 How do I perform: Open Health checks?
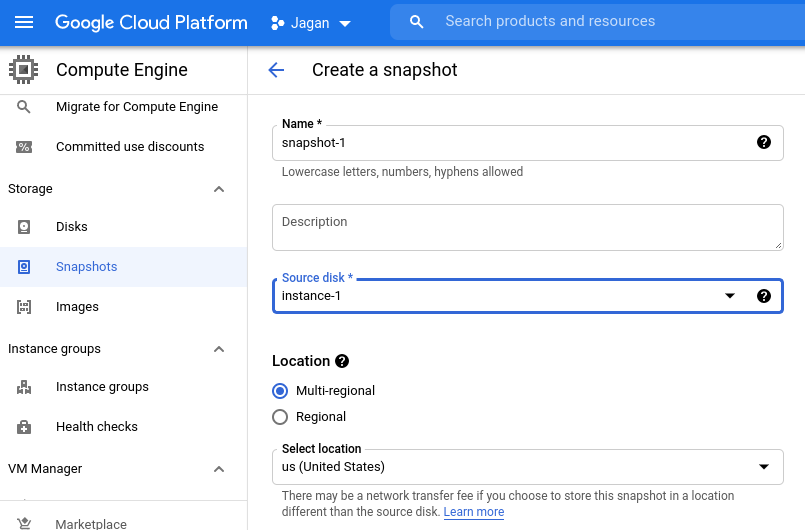[x=123, y=427]
